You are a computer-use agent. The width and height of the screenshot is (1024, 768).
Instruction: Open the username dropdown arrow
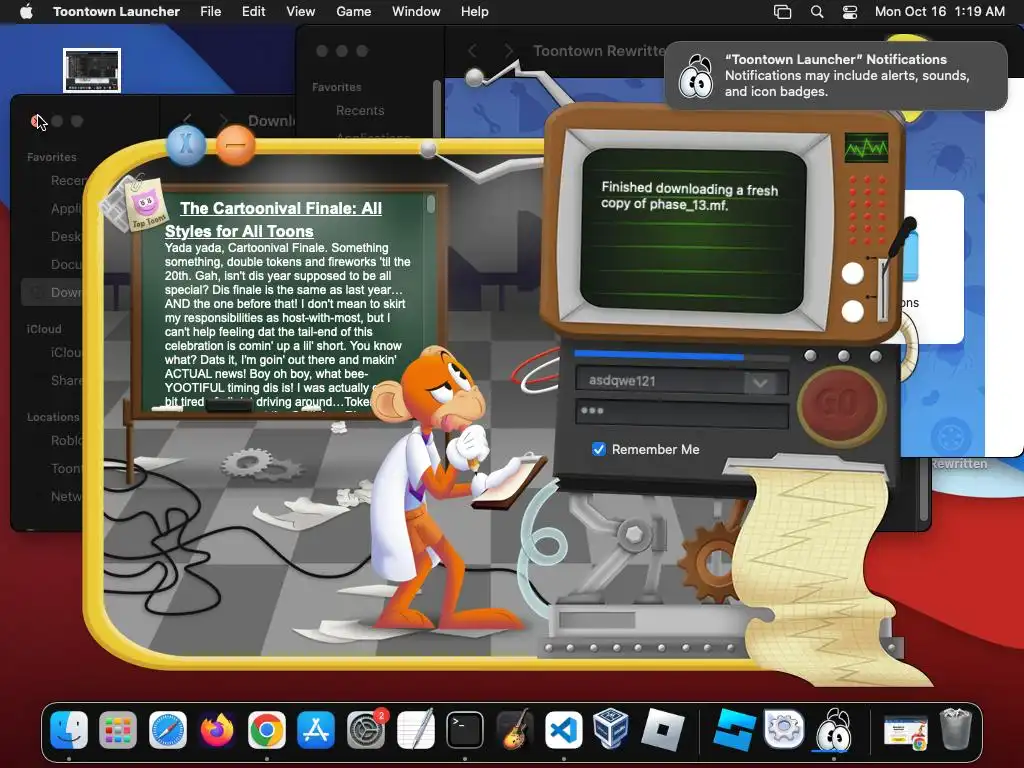(760, 383)
